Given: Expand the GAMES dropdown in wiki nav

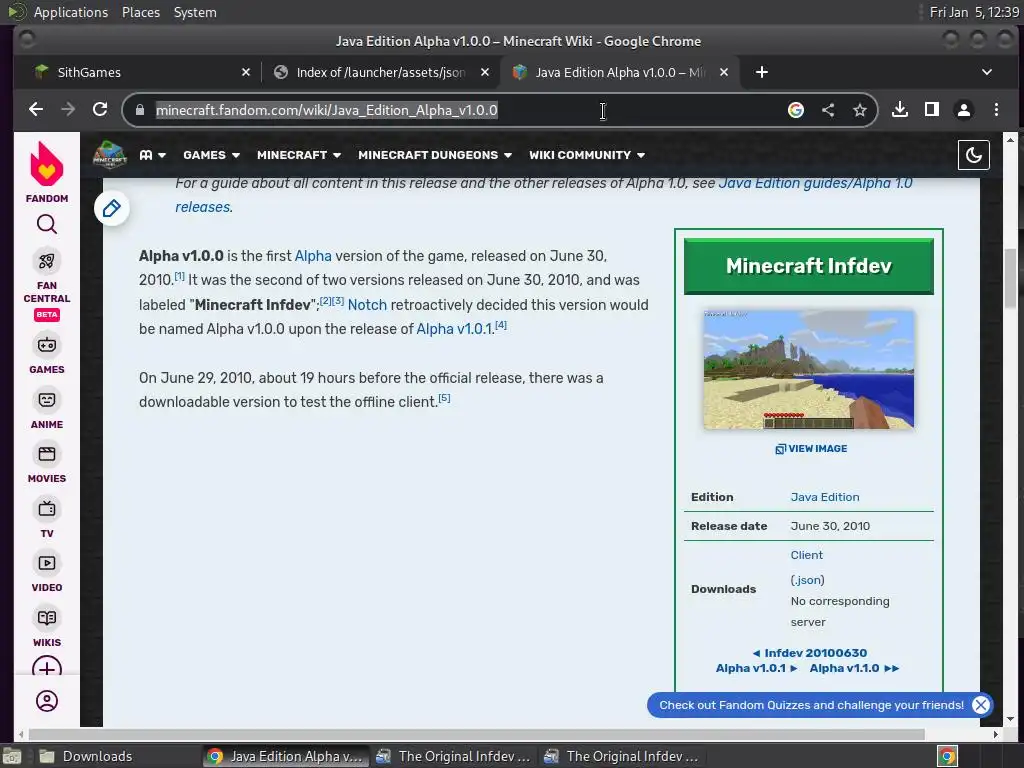Looking at the screenshot, I should coord(212,155).
